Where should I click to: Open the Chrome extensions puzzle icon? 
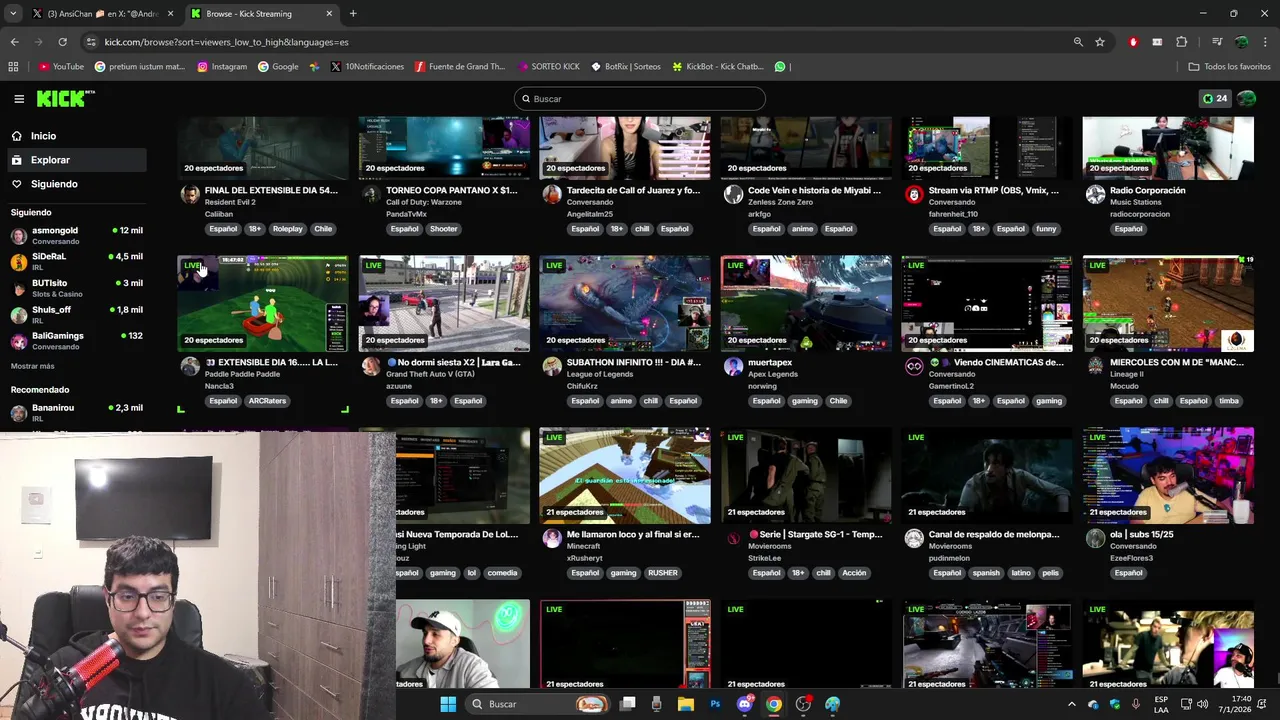tap(1182, 42)
